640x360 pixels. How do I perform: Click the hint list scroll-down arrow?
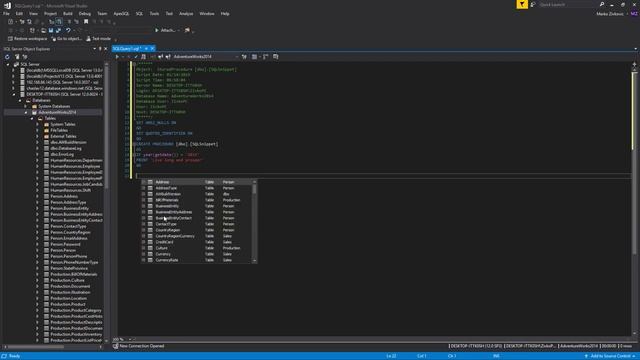click(255, 260)
